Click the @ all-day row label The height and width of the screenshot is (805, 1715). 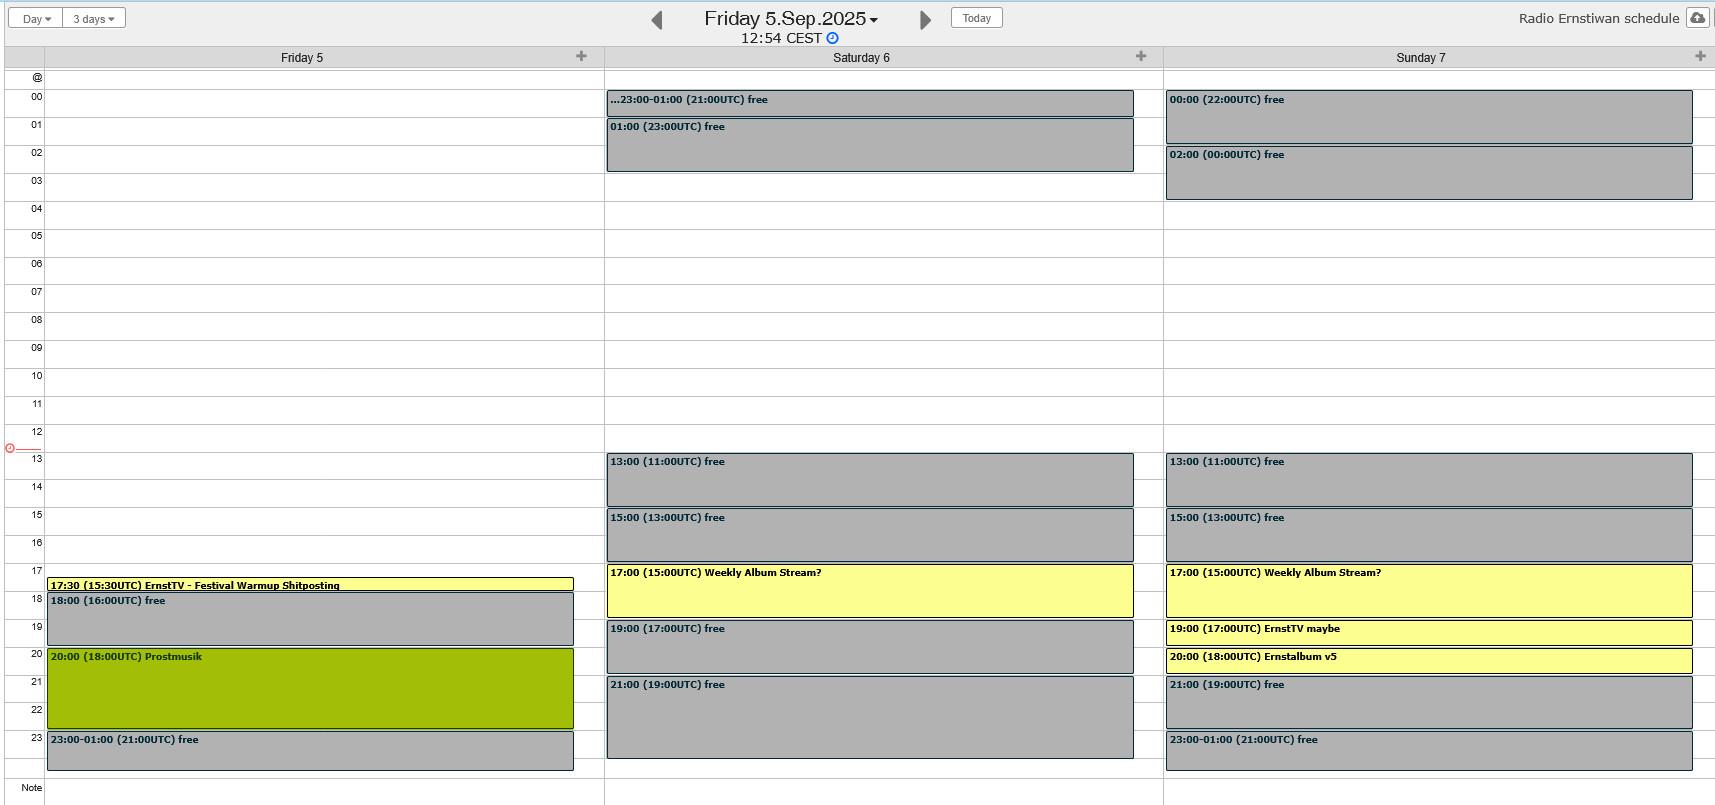tap(37, 77)
